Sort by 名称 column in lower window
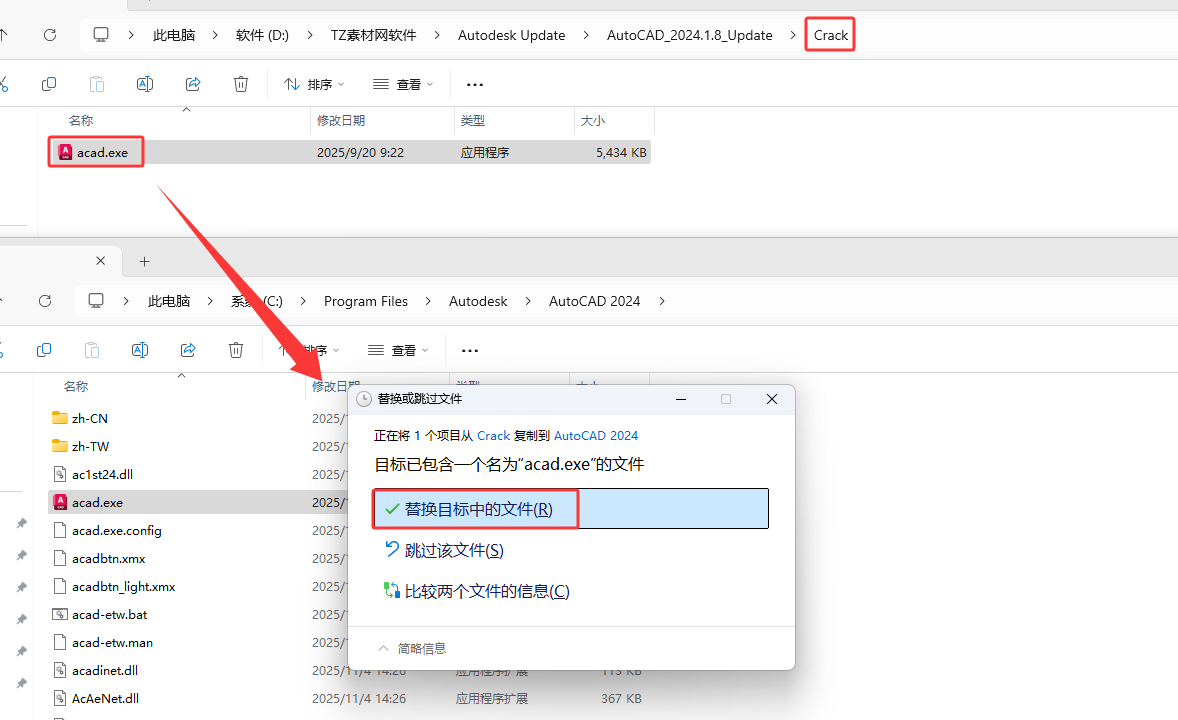The height and width of the screenshot is (720, 1178). click(76, 386)
